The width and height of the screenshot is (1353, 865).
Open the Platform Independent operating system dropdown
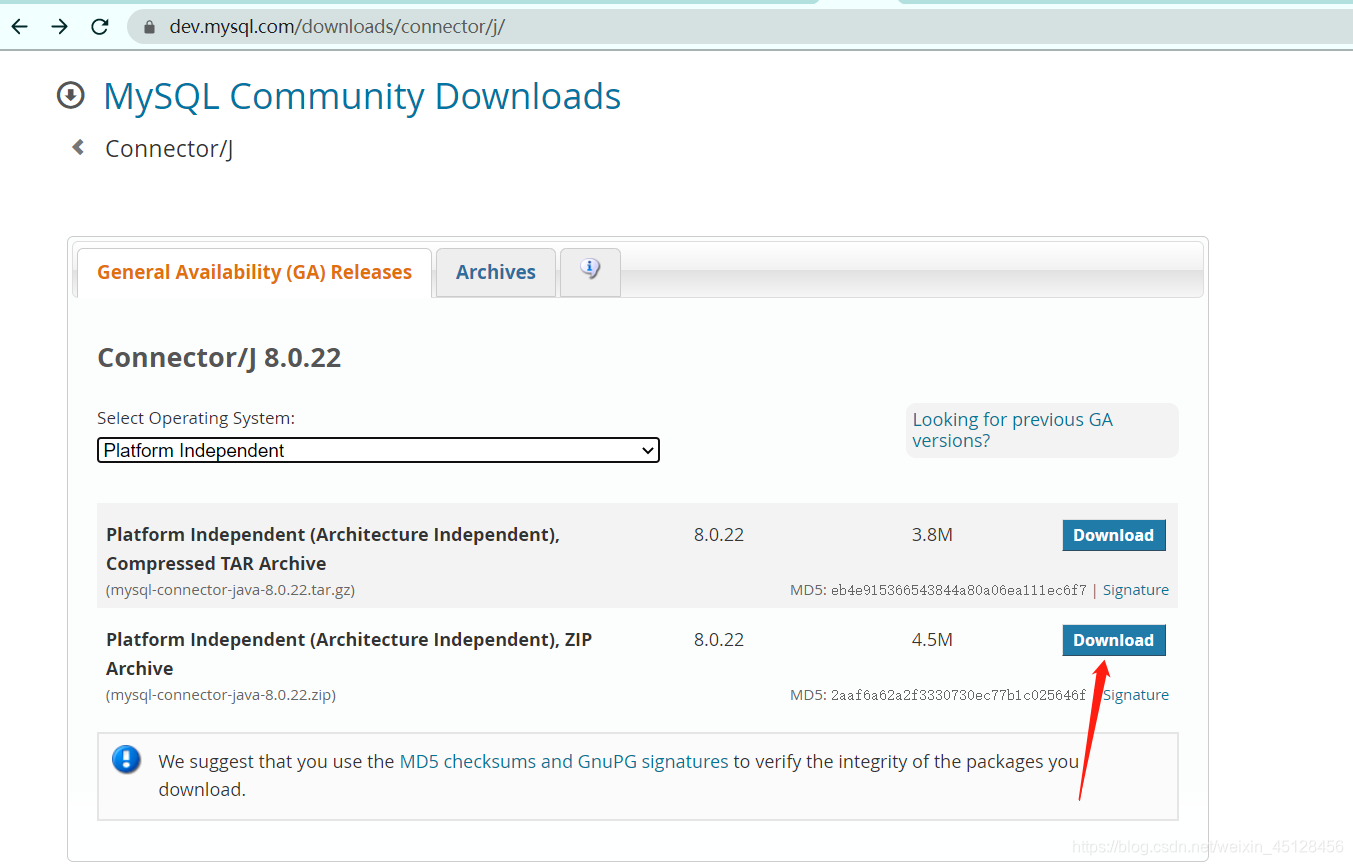tap(378, 450)
